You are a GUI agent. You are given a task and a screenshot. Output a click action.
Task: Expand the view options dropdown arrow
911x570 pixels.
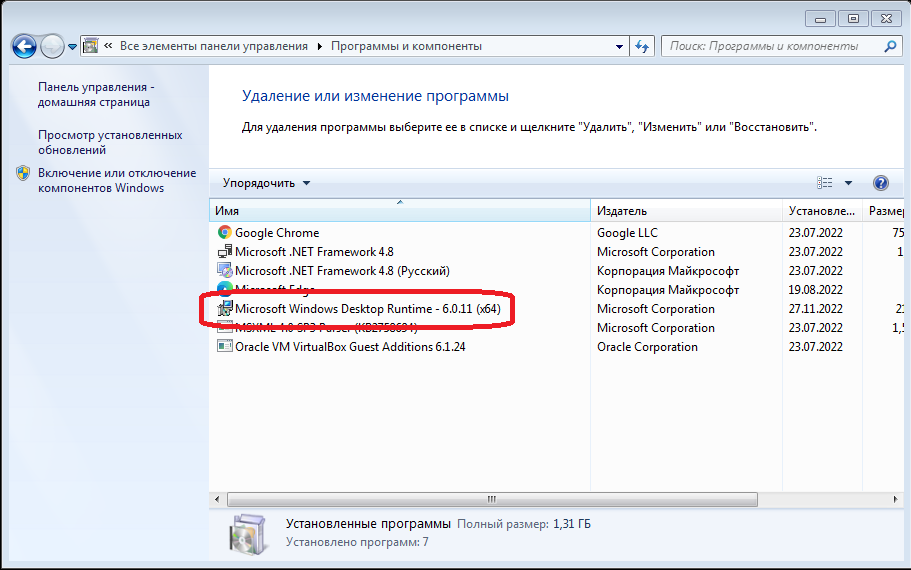pos(848,183)
